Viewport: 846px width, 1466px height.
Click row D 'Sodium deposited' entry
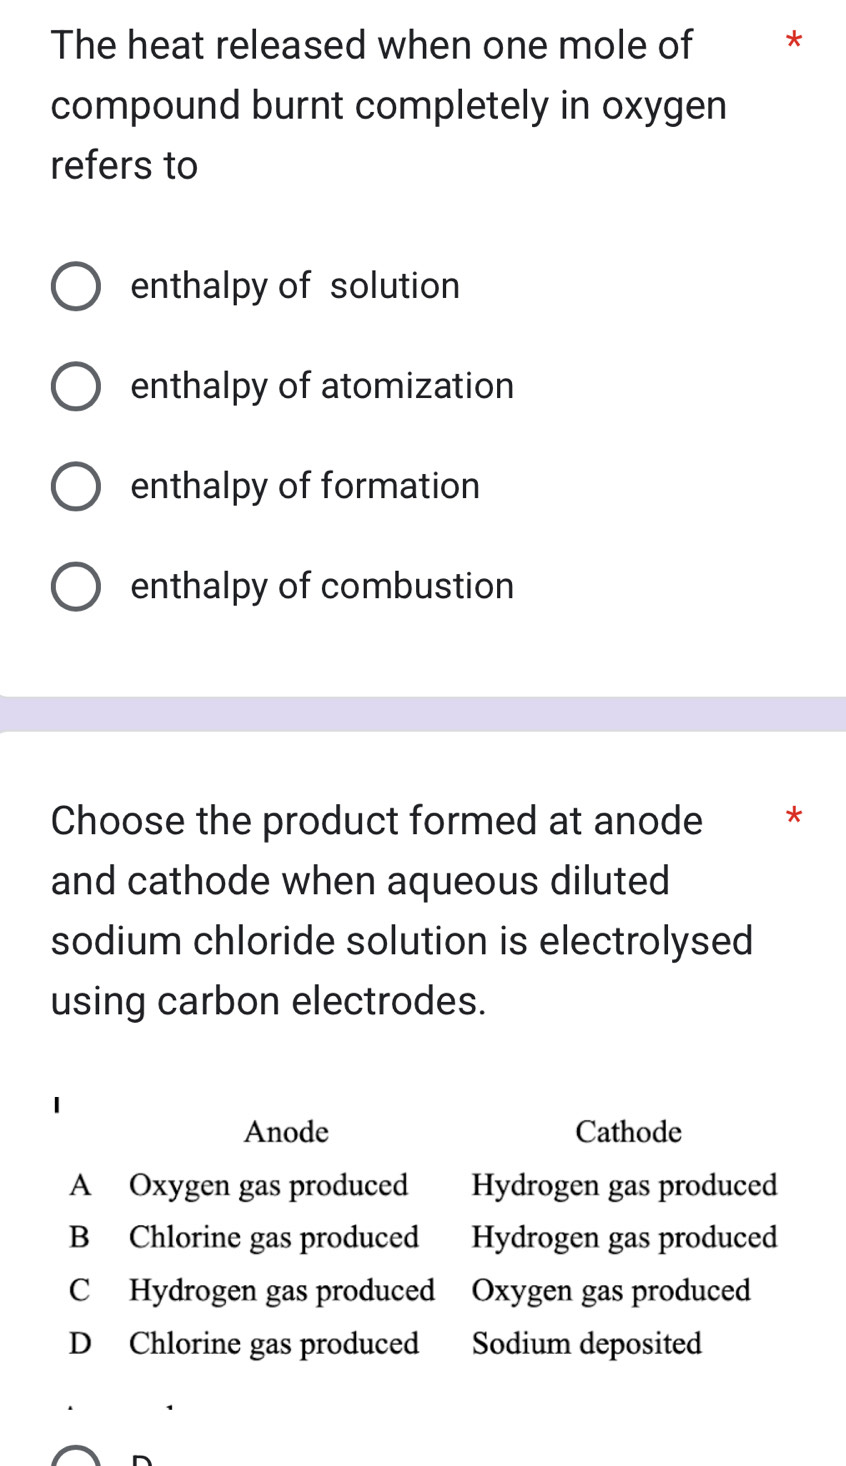(x=587, y=1343)
